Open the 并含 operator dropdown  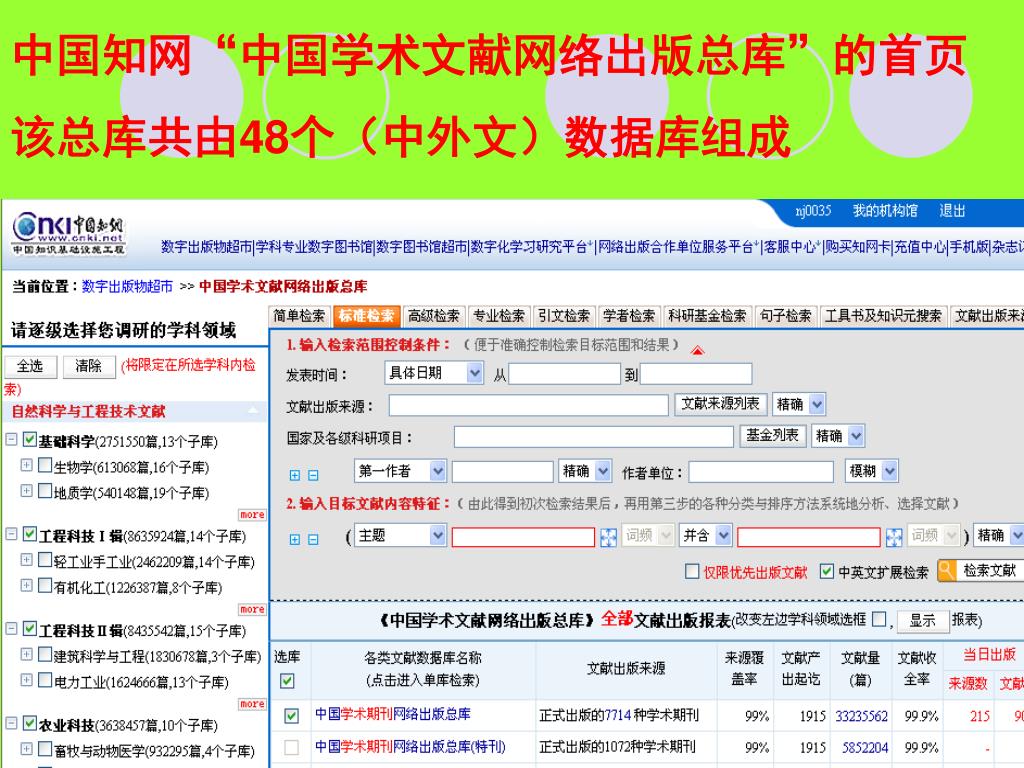[705, 536]
